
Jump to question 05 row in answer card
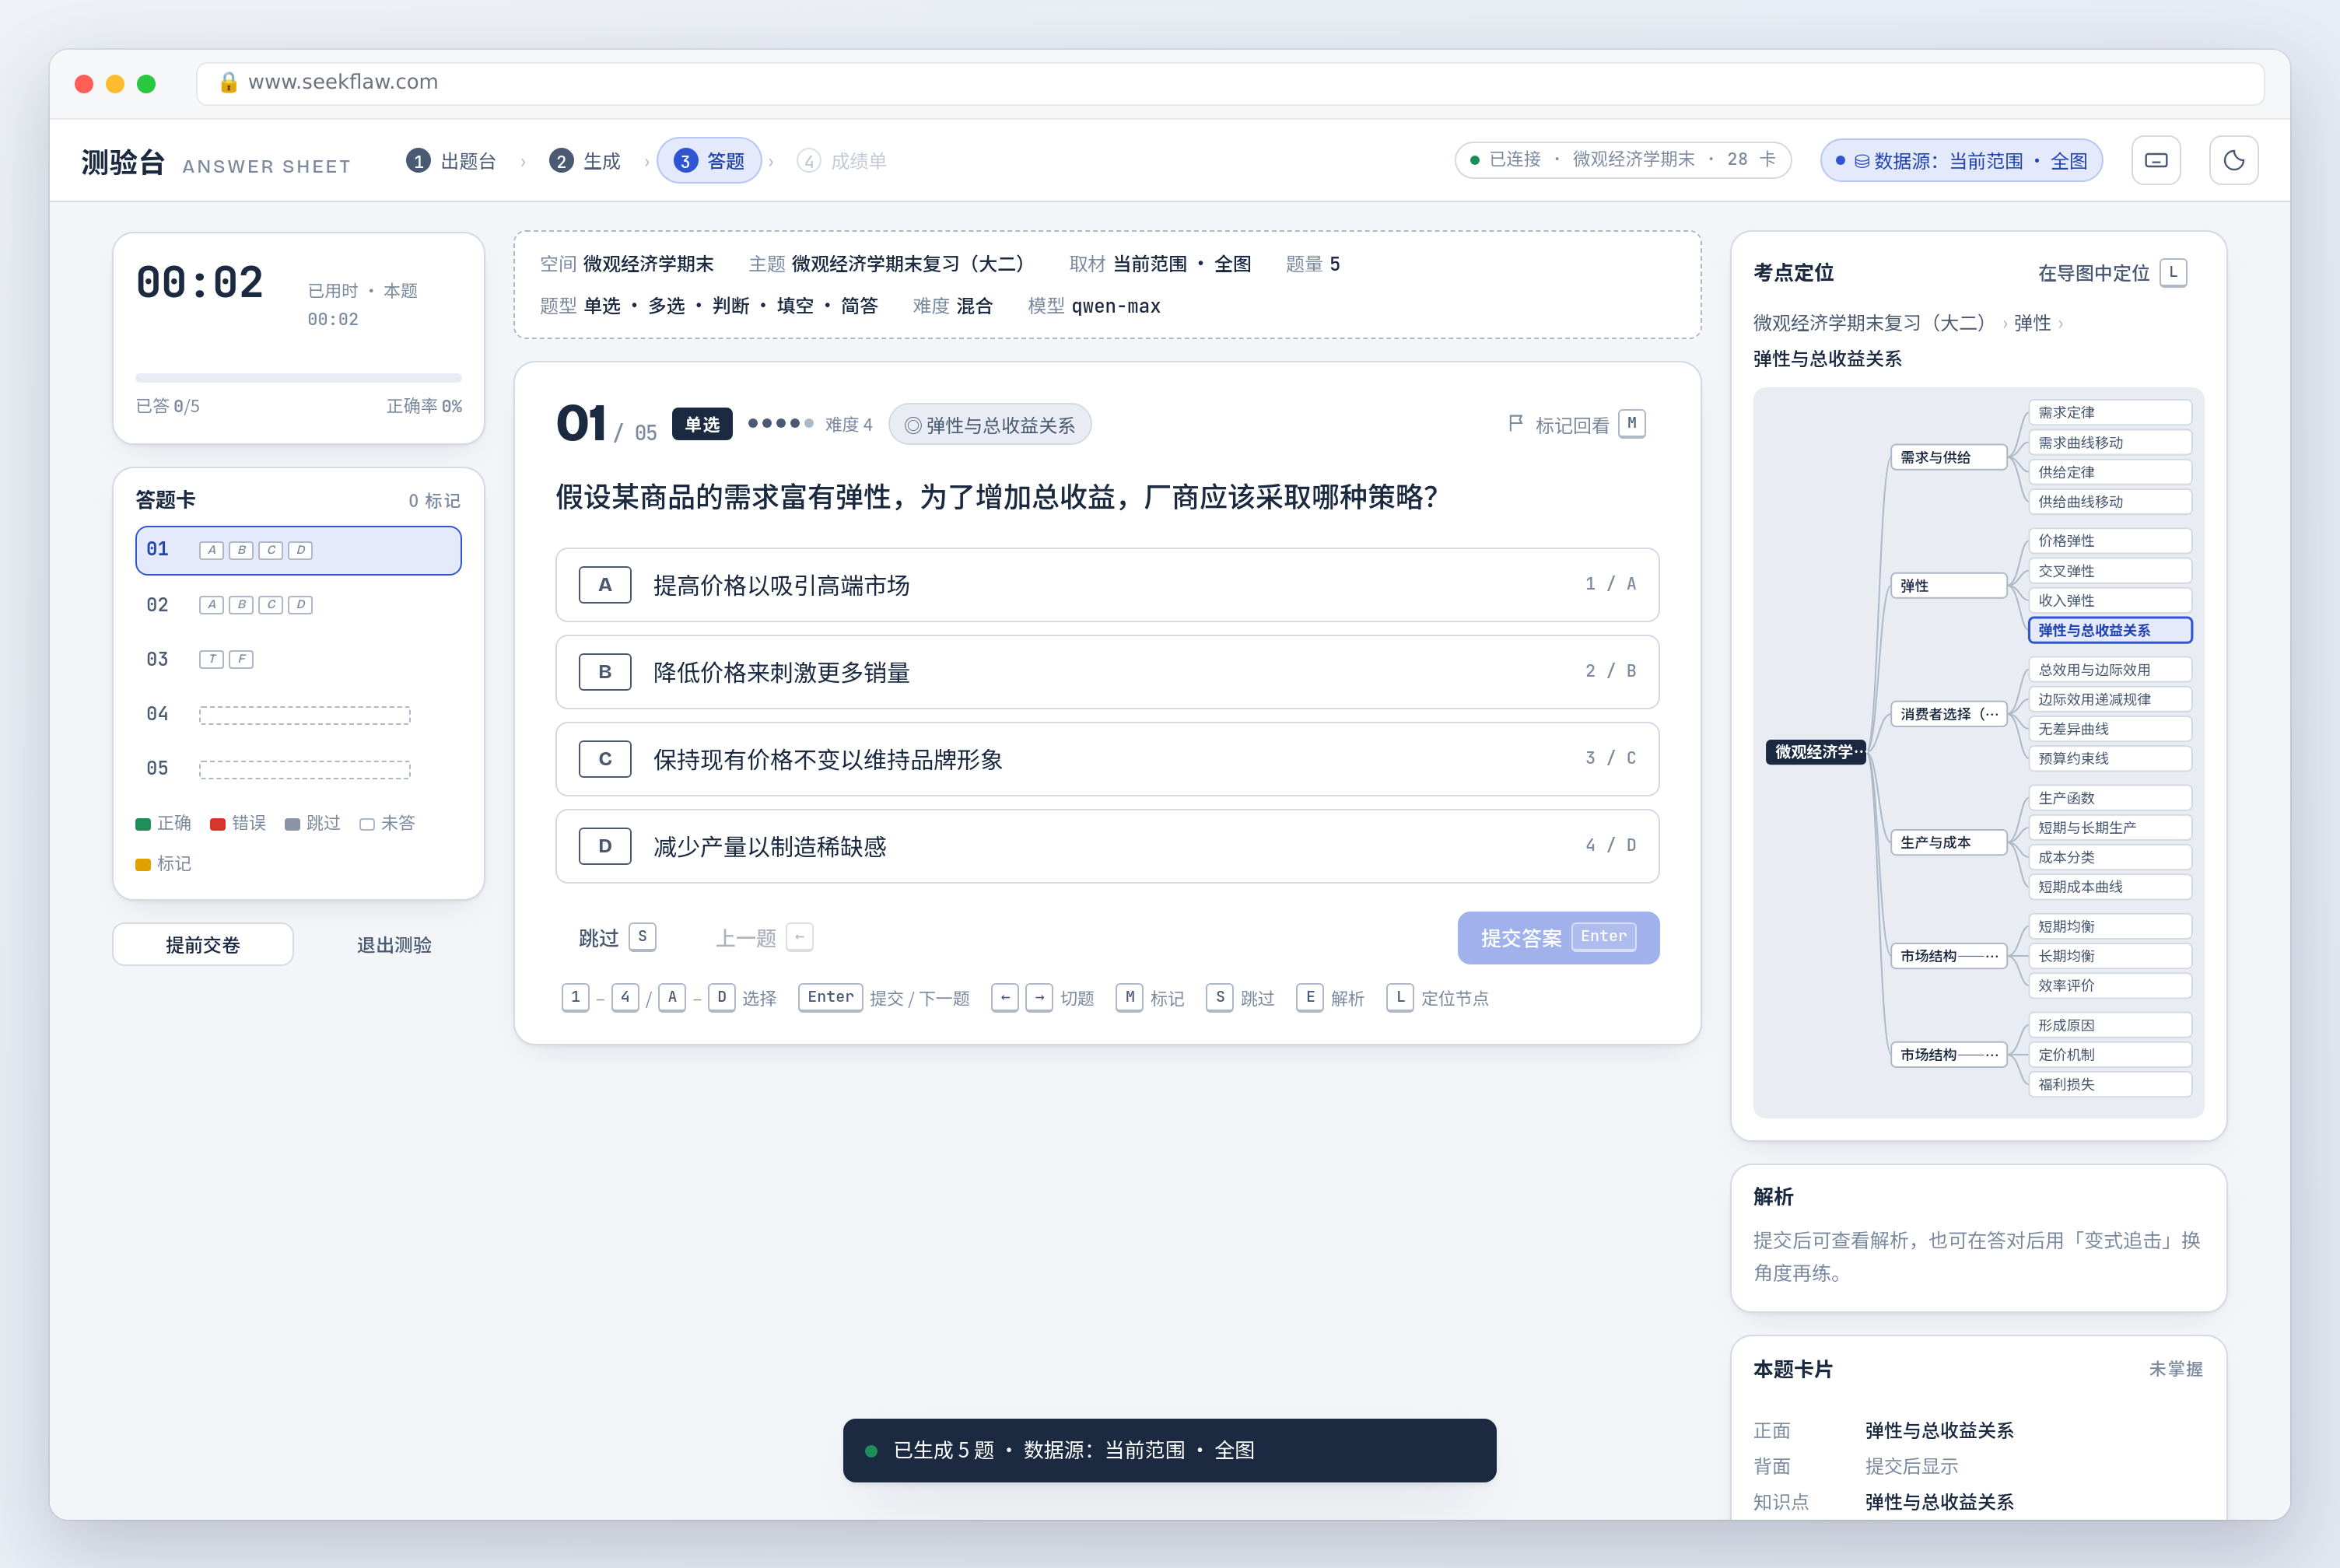(x=298, y=768)
